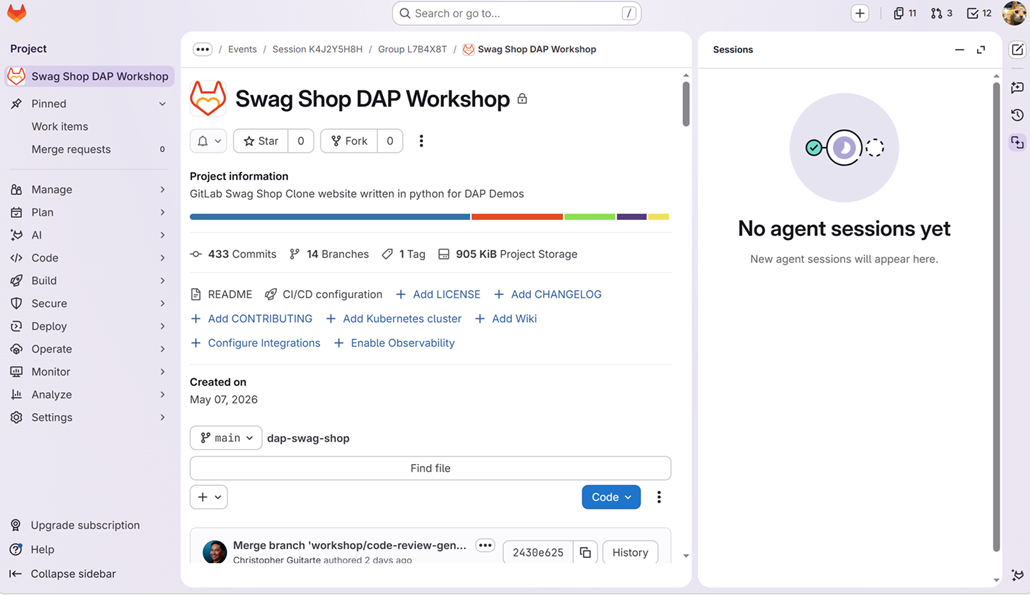Viewport: 1030px width, 595px height.
Task: Open kebab menu next to Code button
Action: (659, 497)
